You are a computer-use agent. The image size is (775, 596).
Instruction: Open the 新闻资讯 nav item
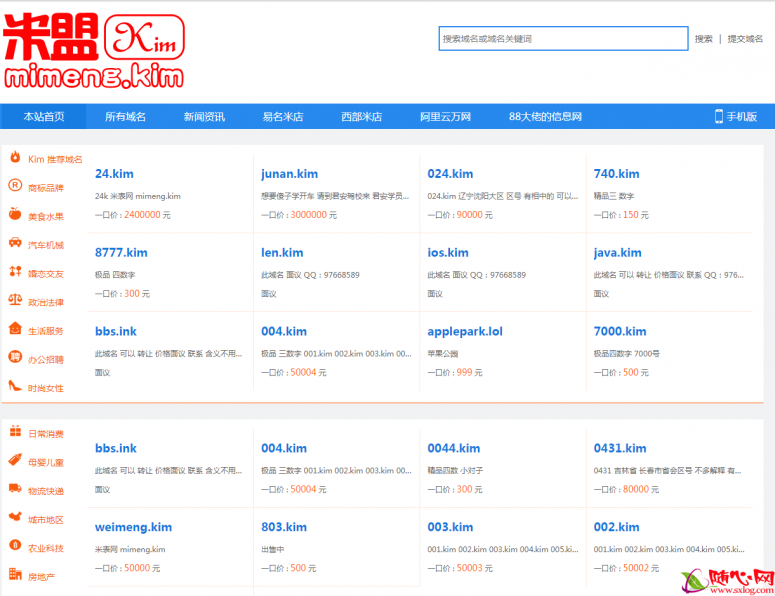(x=204, y=117)
